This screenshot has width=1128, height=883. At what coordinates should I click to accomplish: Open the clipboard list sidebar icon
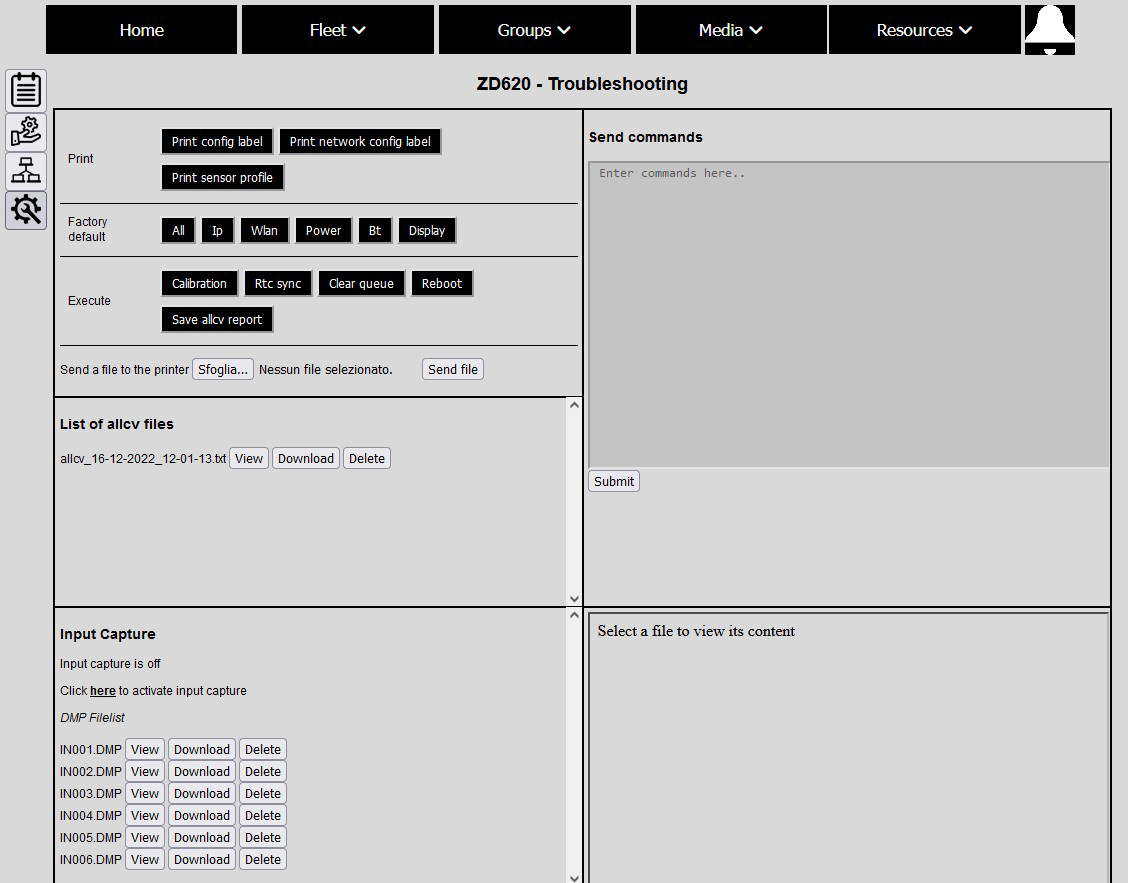tap(26, 91)
